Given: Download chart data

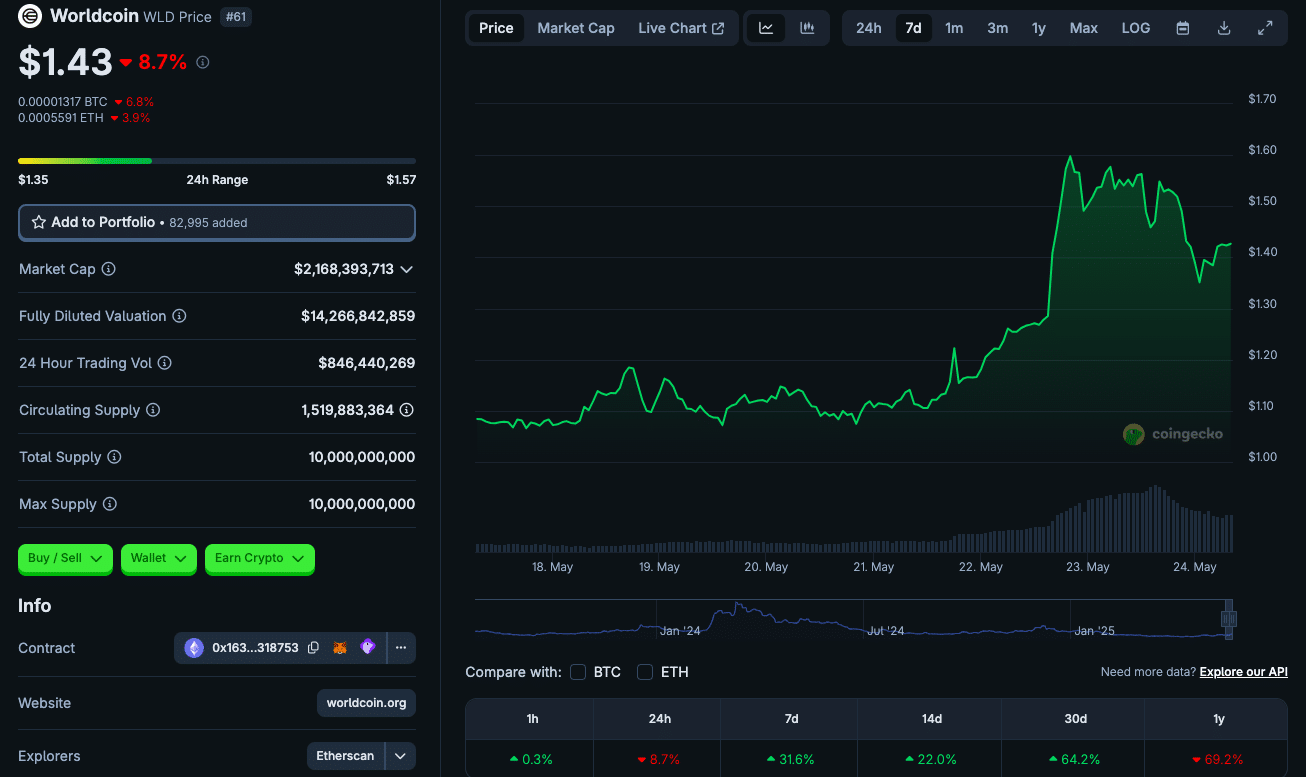Looking at the screenshot, I should pyautogui.click(x=1224, y=28).
